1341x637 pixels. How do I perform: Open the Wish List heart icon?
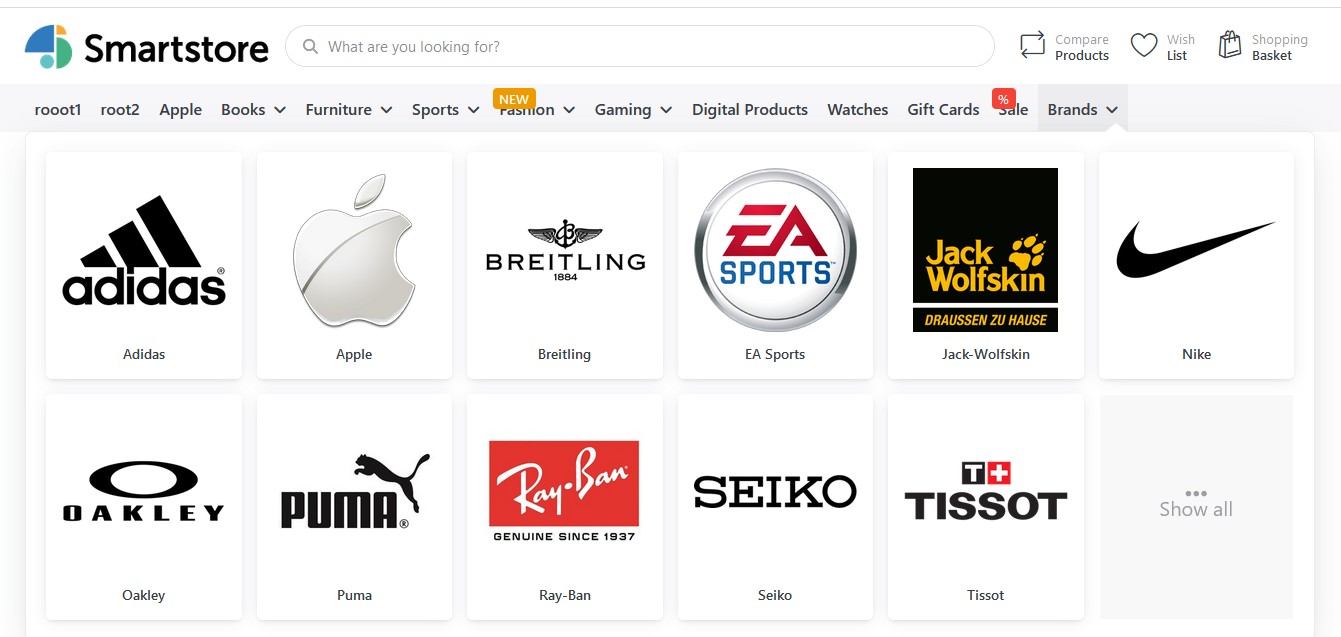click(x=1144, y=46)
